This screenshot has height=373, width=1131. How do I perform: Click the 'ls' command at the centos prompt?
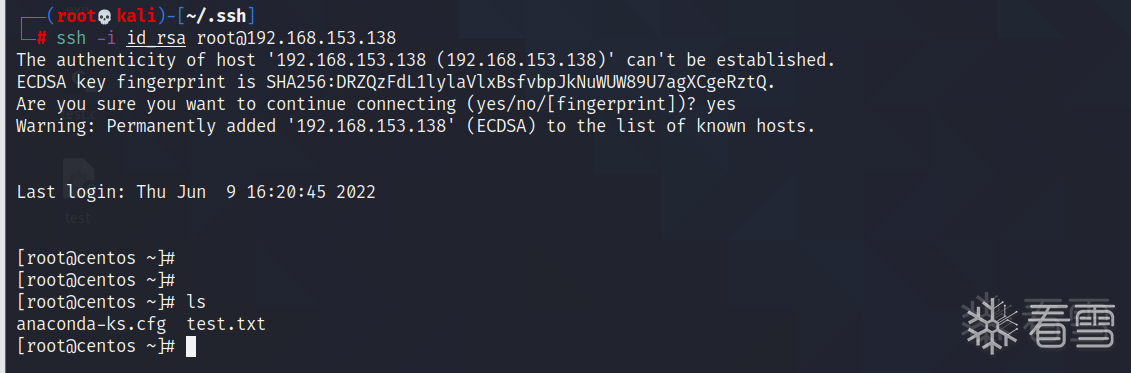click(x=196, y=302)
